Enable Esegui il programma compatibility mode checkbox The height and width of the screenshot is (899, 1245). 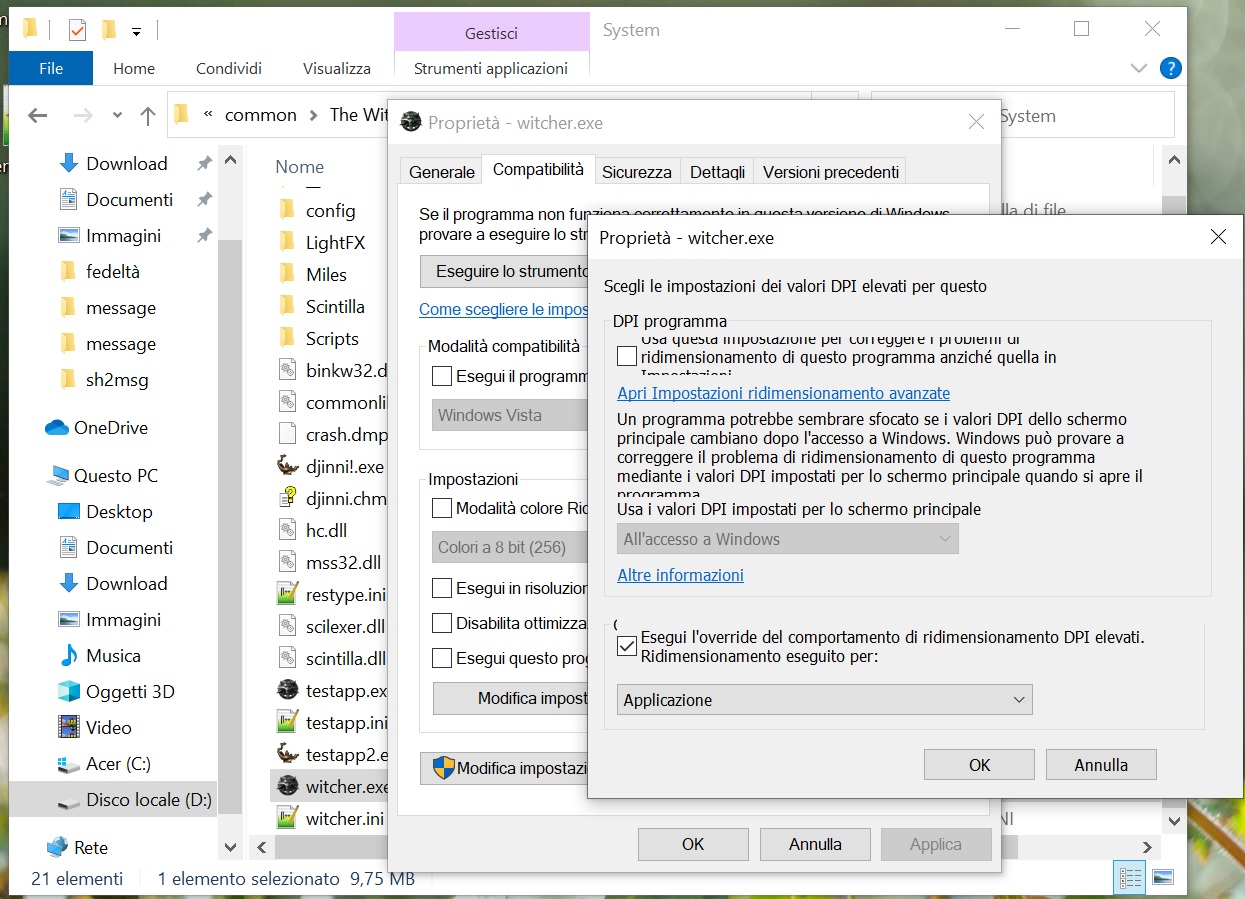pos(442,377)
